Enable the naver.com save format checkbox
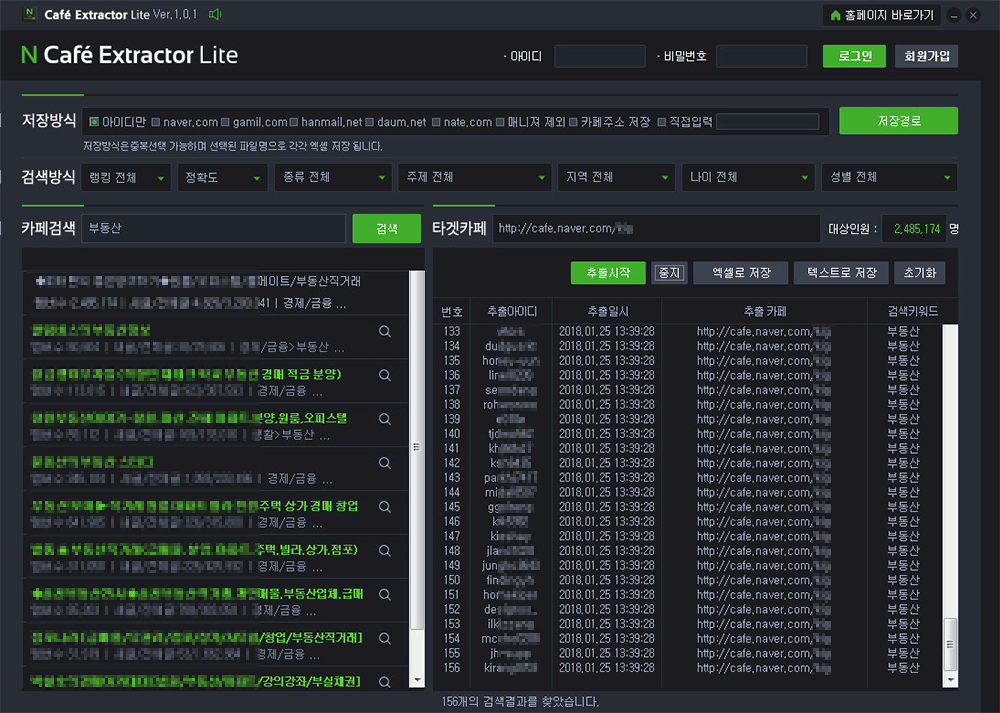The width and height of the screenshot is (1000, 713). [x=156, y=122]
